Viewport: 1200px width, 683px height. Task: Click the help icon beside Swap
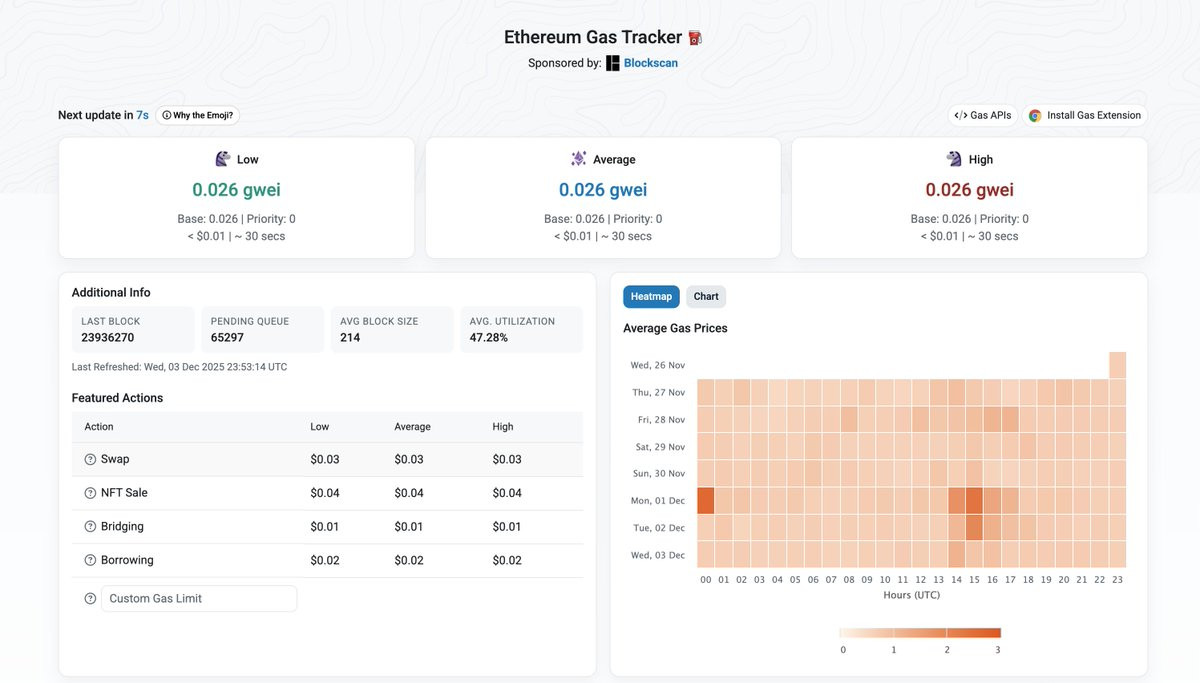pyautogui.click(x=91, y=459)
